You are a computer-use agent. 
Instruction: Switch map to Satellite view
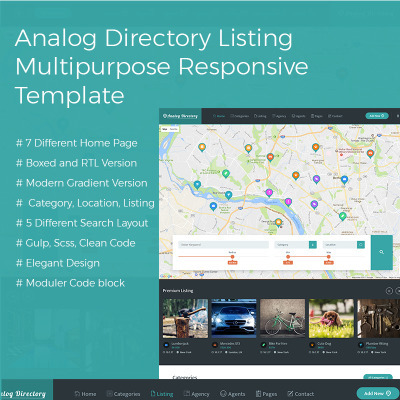174,129
